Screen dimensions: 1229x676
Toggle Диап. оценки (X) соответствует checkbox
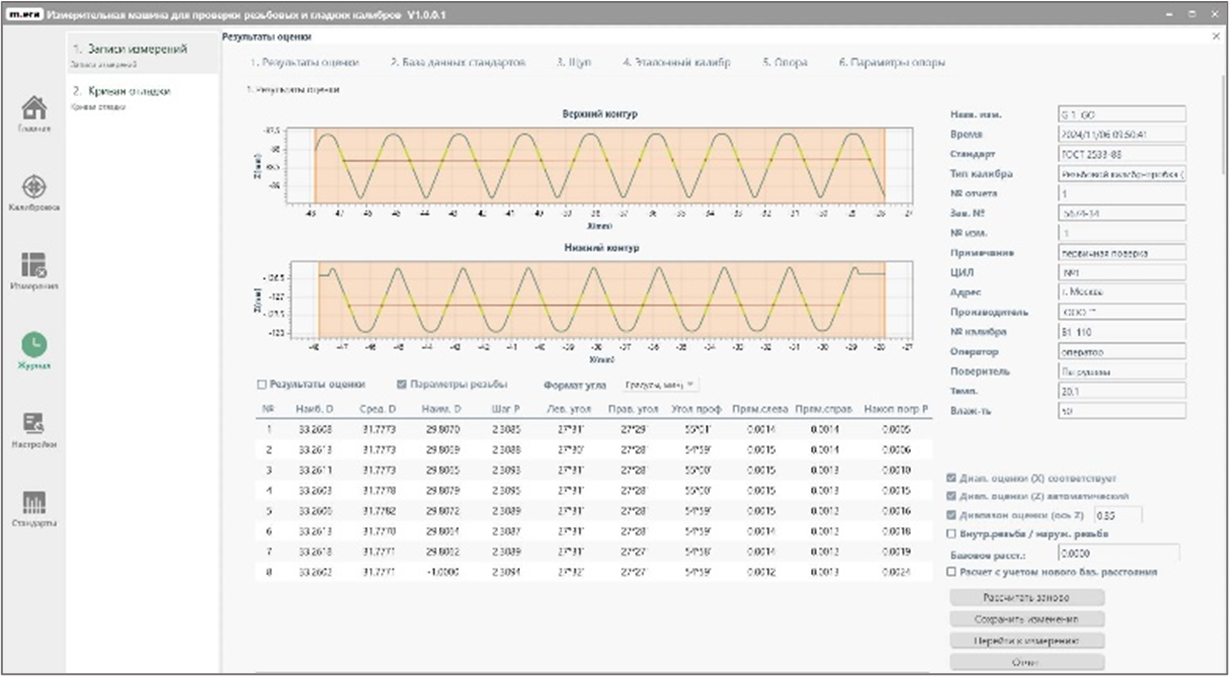click(951, 478)
